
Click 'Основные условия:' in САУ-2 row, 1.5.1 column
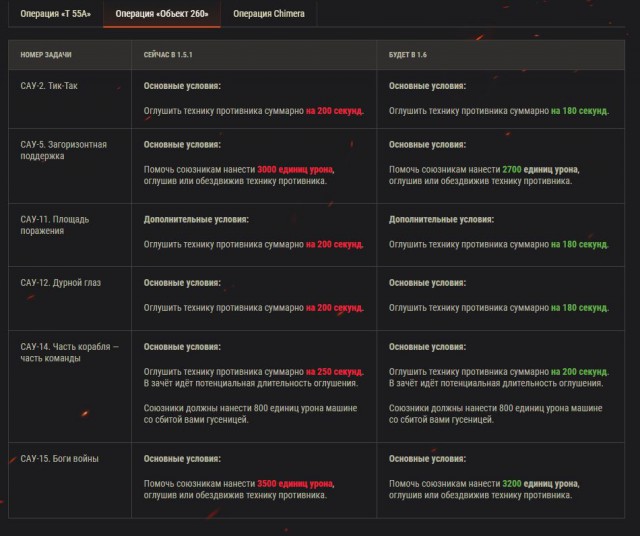click(182, 86)
